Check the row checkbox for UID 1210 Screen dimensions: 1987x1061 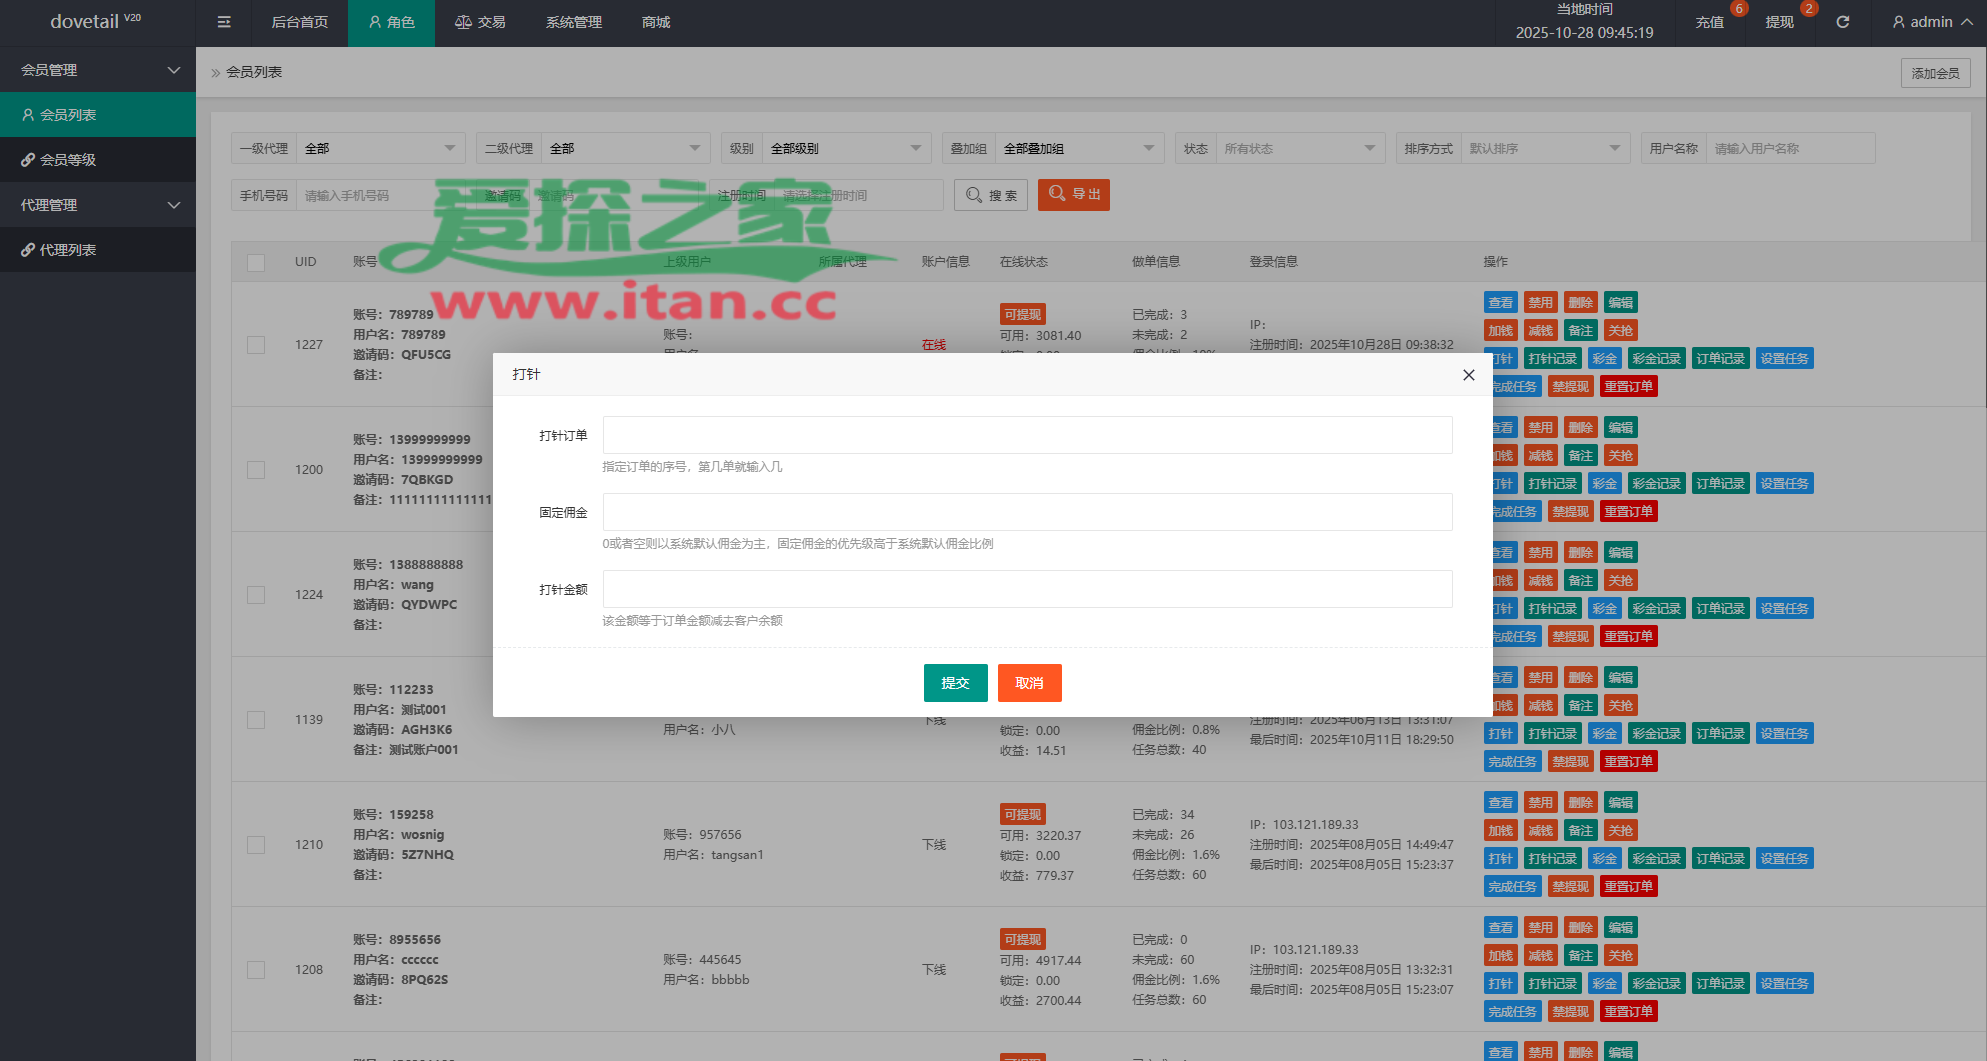pyautogui.click(x=256, y=845)
